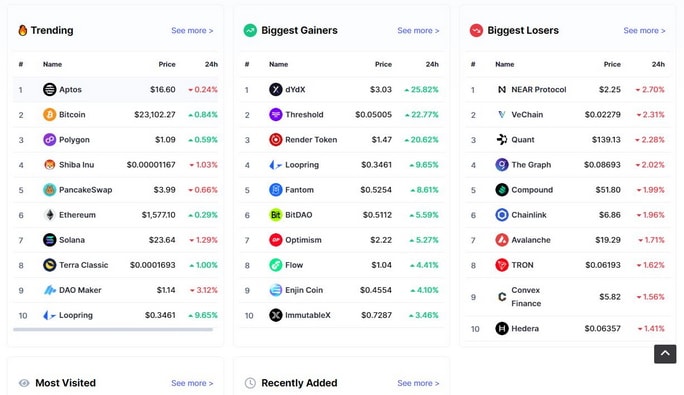
Task: Click the scroll-to-top arrow button
Action: [665, 354]
